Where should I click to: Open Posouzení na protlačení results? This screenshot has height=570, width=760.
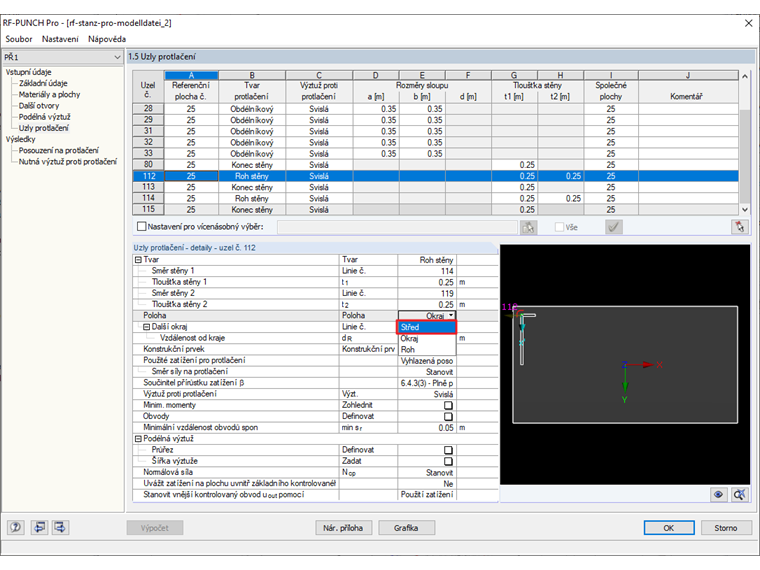pyautogui.click(x=59, y=150)
